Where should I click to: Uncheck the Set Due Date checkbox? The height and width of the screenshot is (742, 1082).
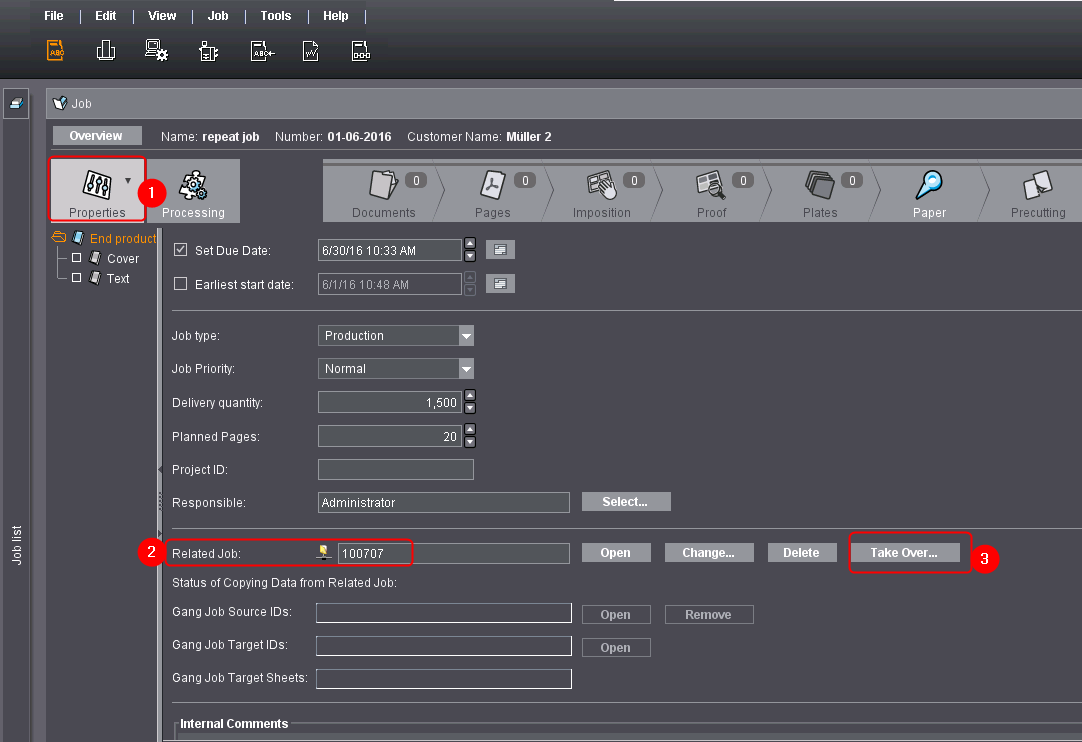(181, 250)
